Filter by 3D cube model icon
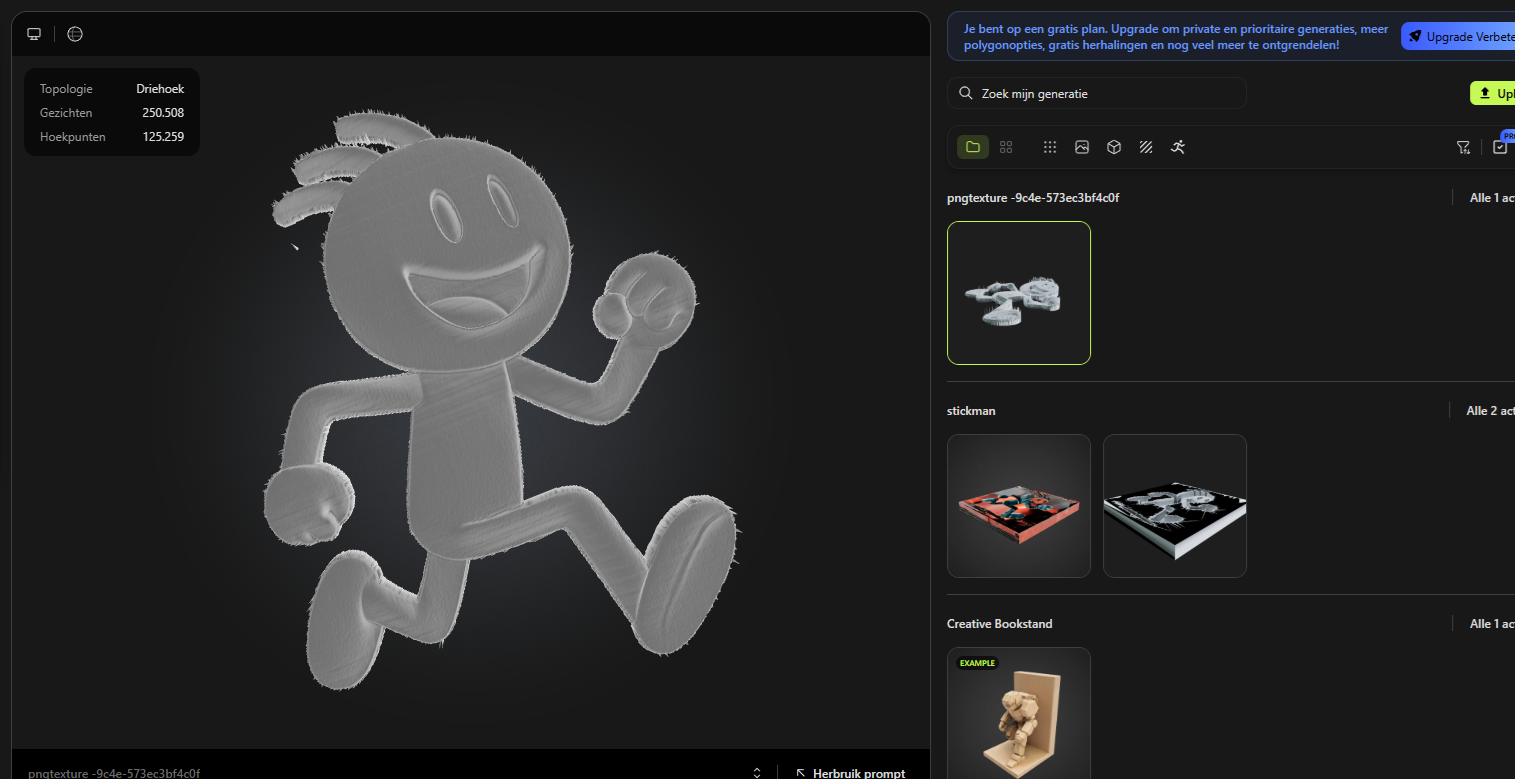Screen dimensions: 1515x779 coord(1114,147)
